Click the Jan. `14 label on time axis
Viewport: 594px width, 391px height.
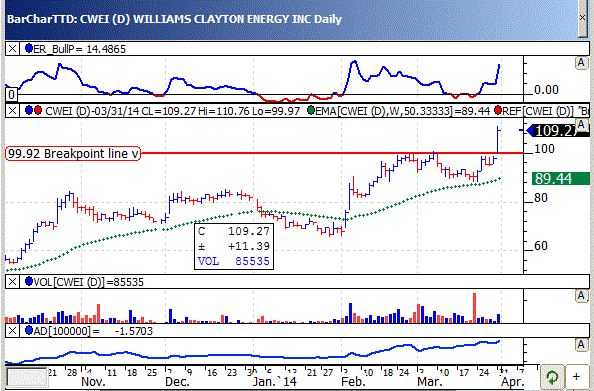tap(275, 381)
